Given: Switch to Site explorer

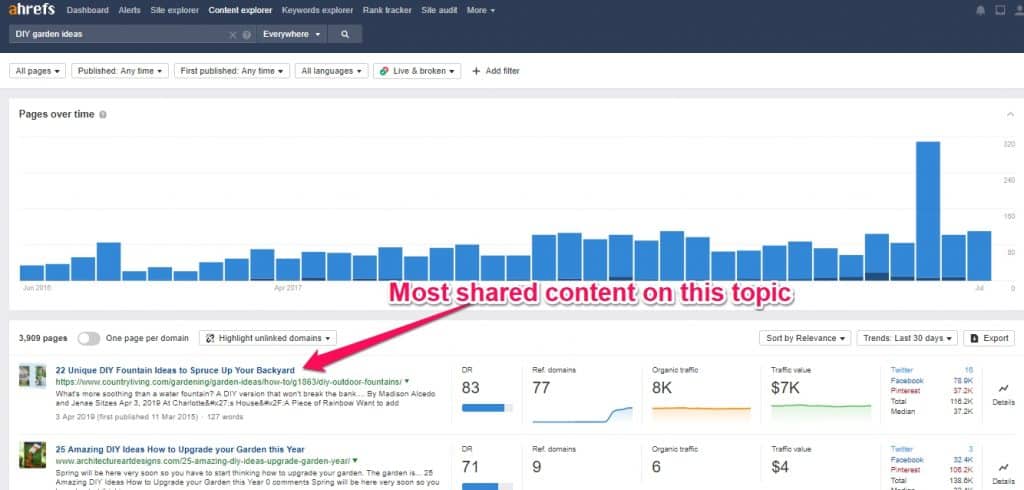Looking at the screenshot, I should pos(174,10).
